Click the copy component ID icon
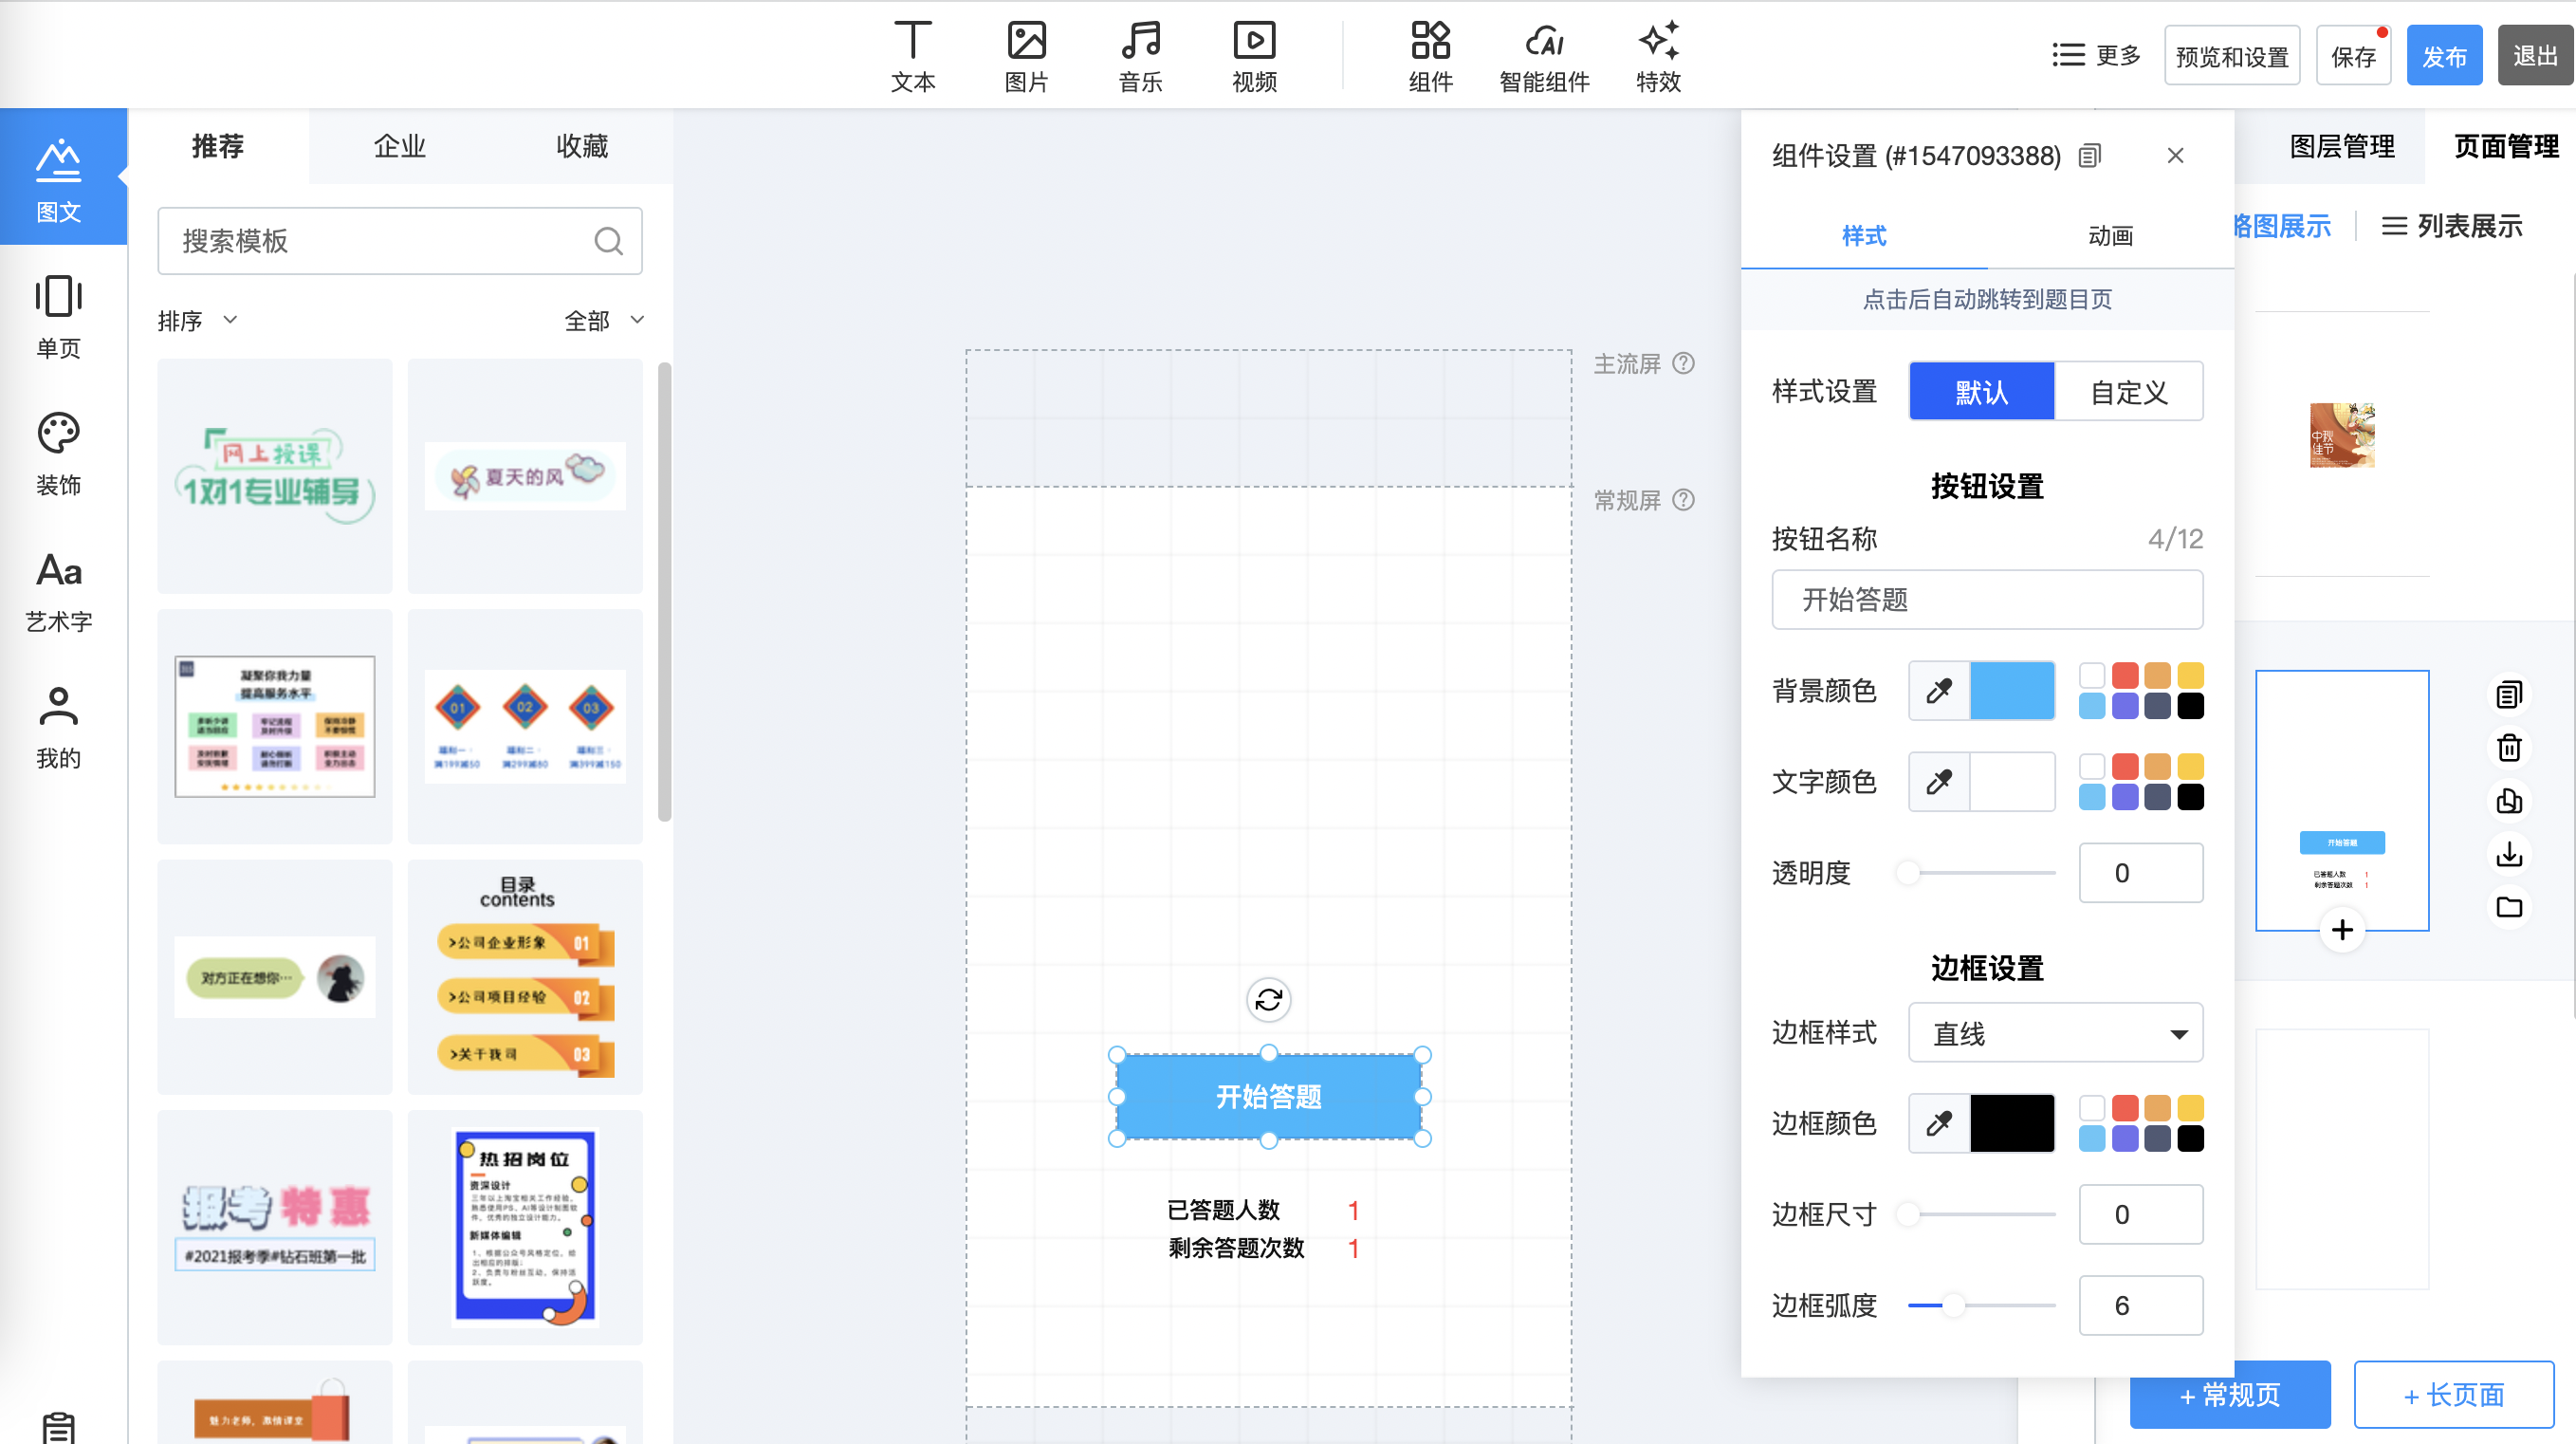This screenshot has height=1444, width=2576. (2089, 155)
